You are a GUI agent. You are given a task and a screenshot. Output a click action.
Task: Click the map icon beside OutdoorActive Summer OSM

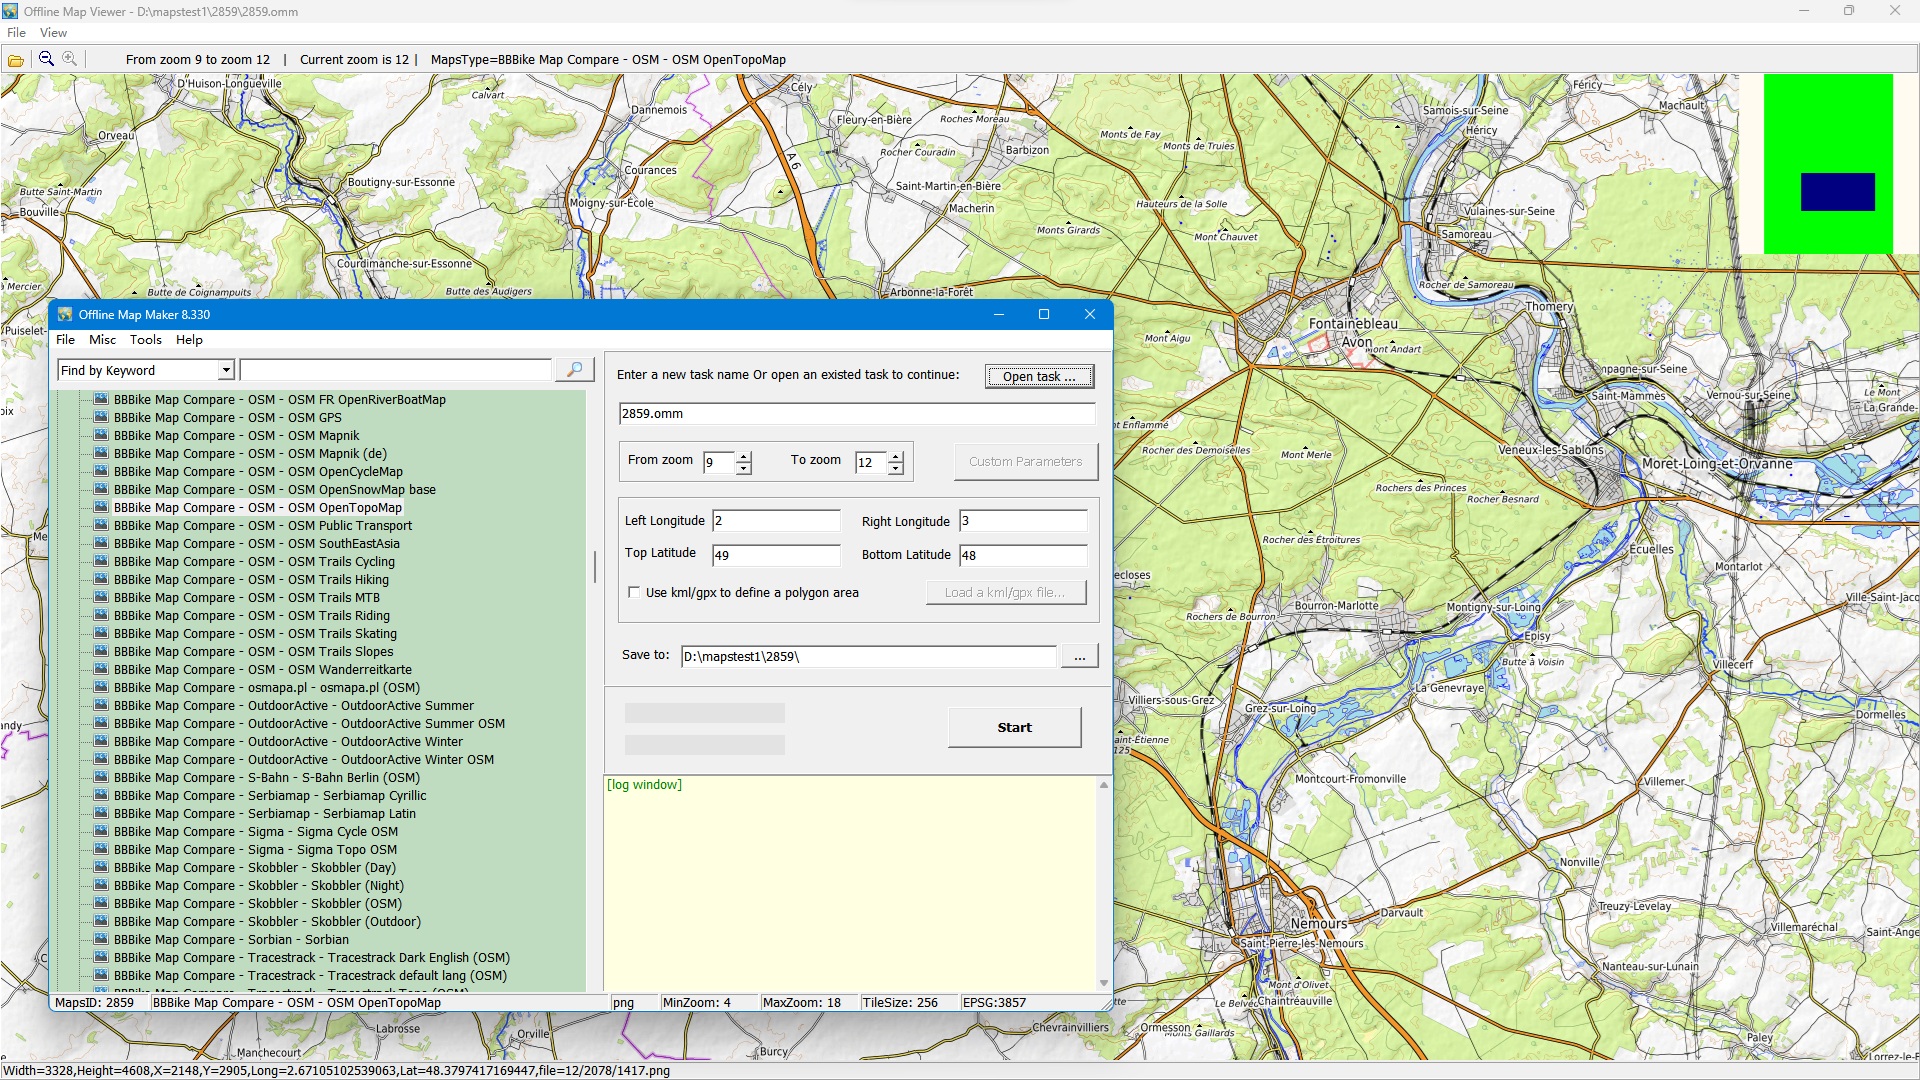[101, 723]
